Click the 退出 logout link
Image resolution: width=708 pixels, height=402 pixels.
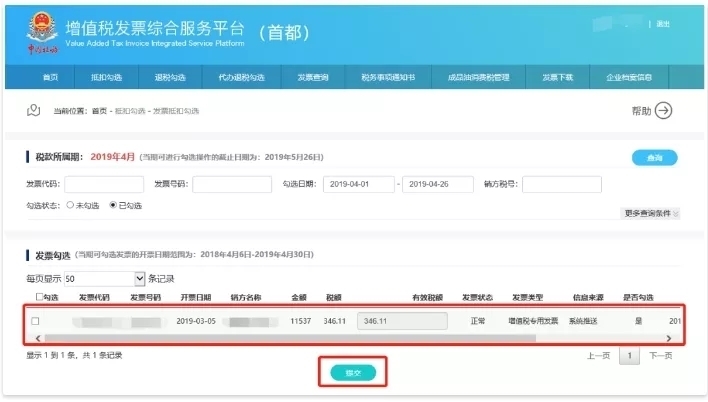click(x=663, y=24)
